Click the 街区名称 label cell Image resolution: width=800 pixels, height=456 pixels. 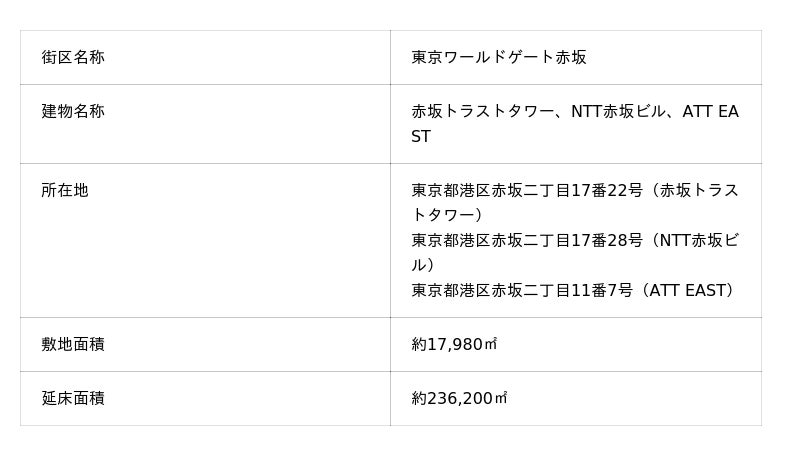73,58
